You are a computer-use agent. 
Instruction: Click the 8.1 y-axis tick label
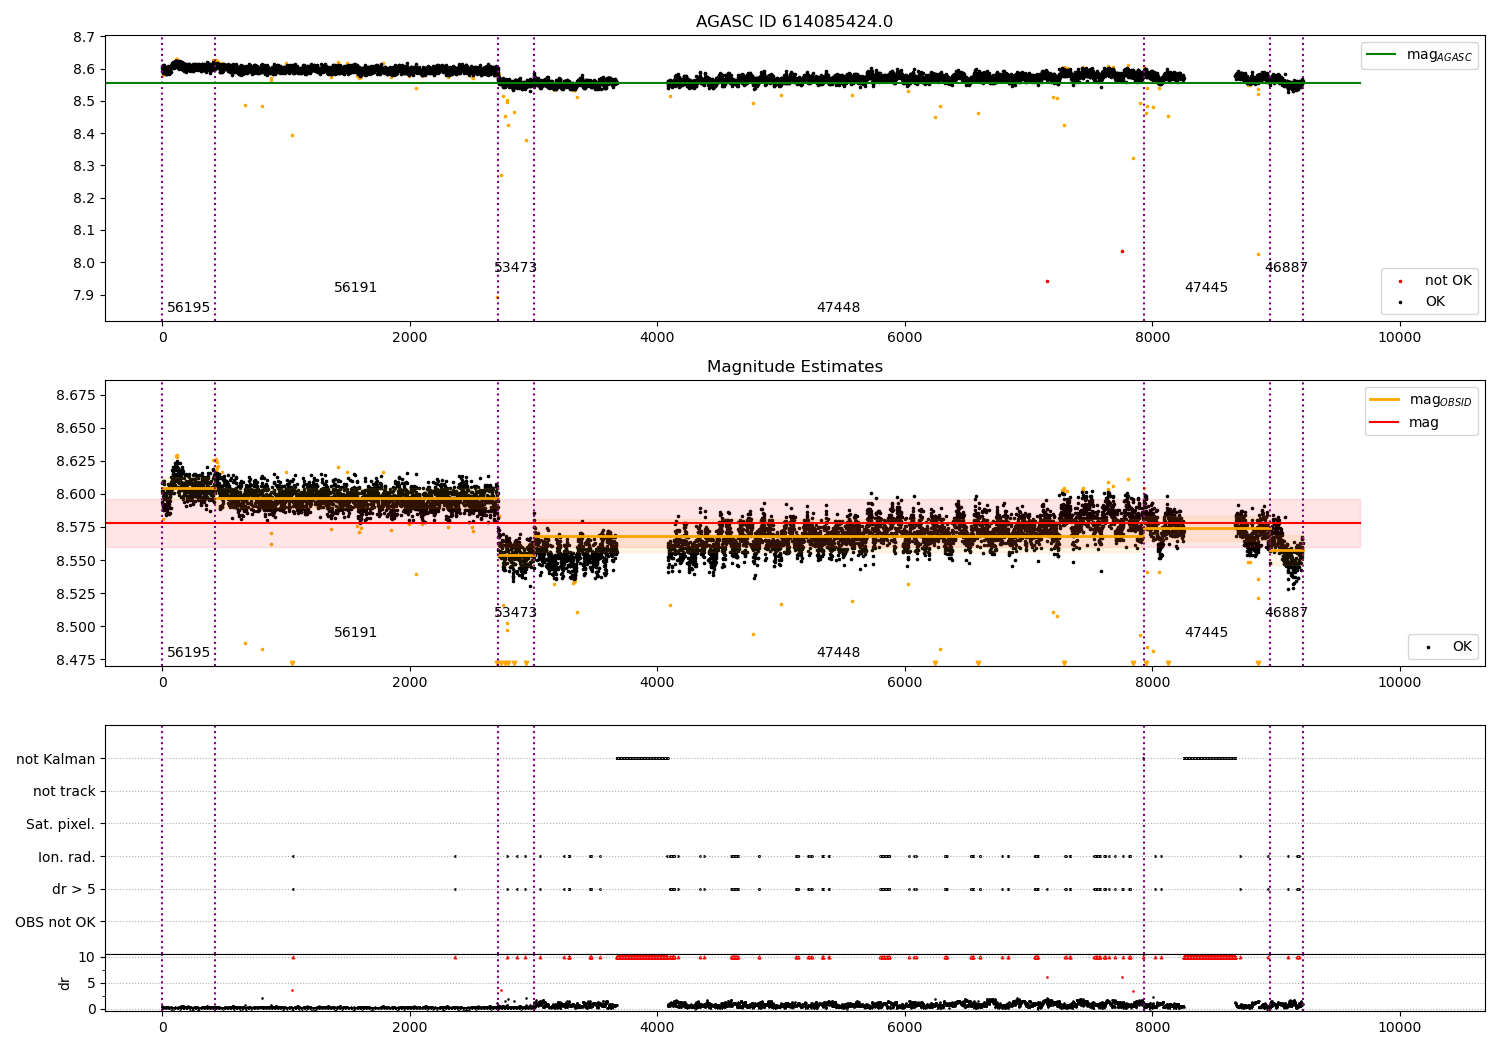(84, 230)
